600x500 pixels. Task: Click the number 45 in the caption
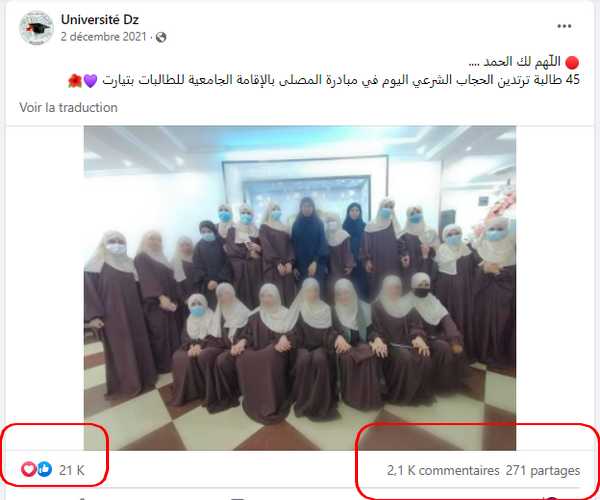pyautogui.click(x=572, y=80)
